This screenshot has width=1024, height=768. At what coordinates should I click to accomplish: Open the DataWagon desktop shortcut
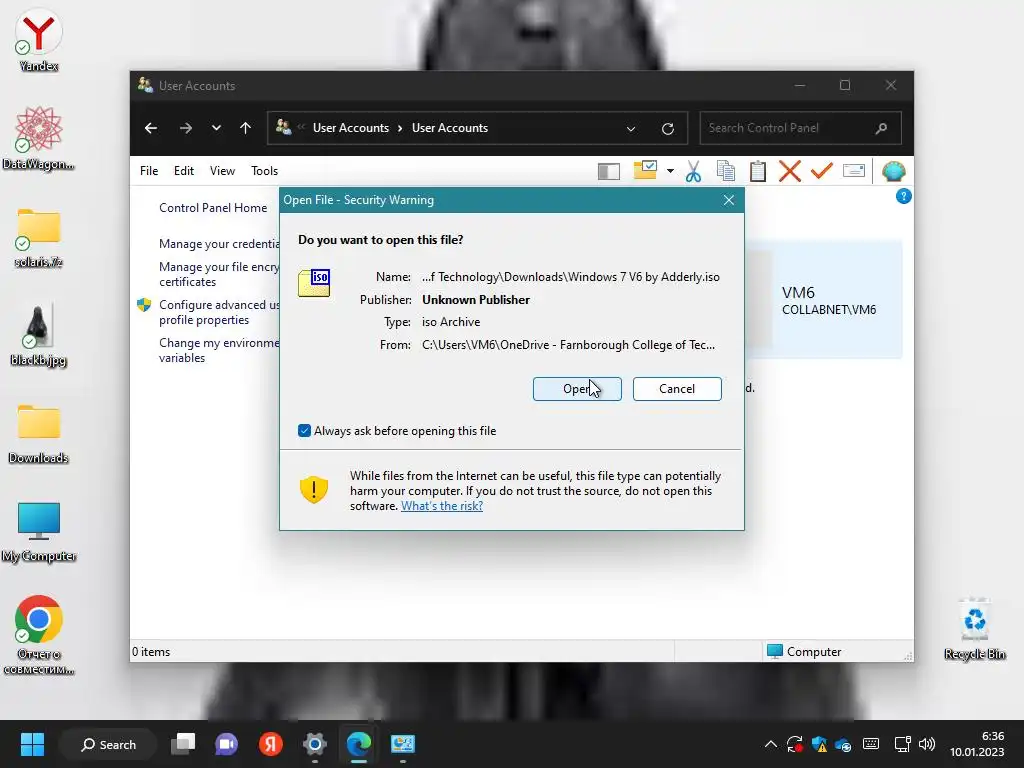tap(39, 138)
